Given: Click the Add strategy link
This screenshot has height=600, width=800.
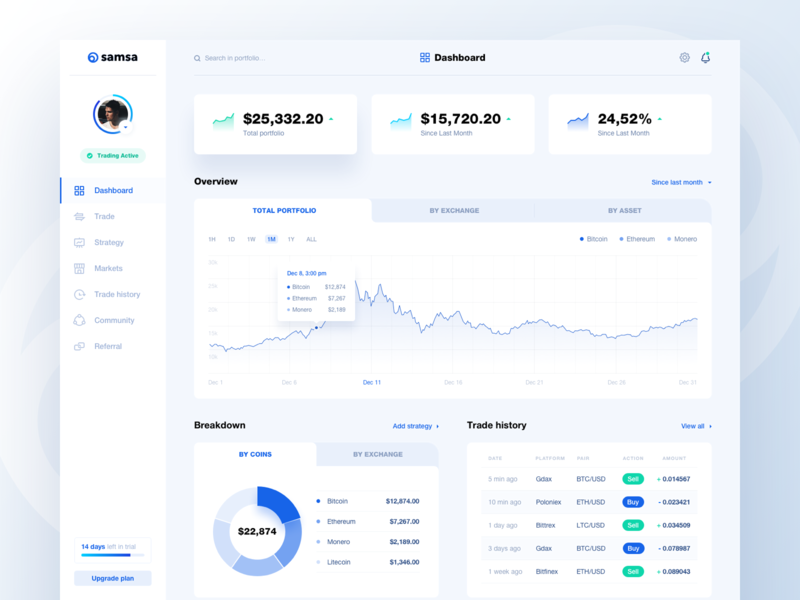Looking at the screenshot, I should (415, 426).
